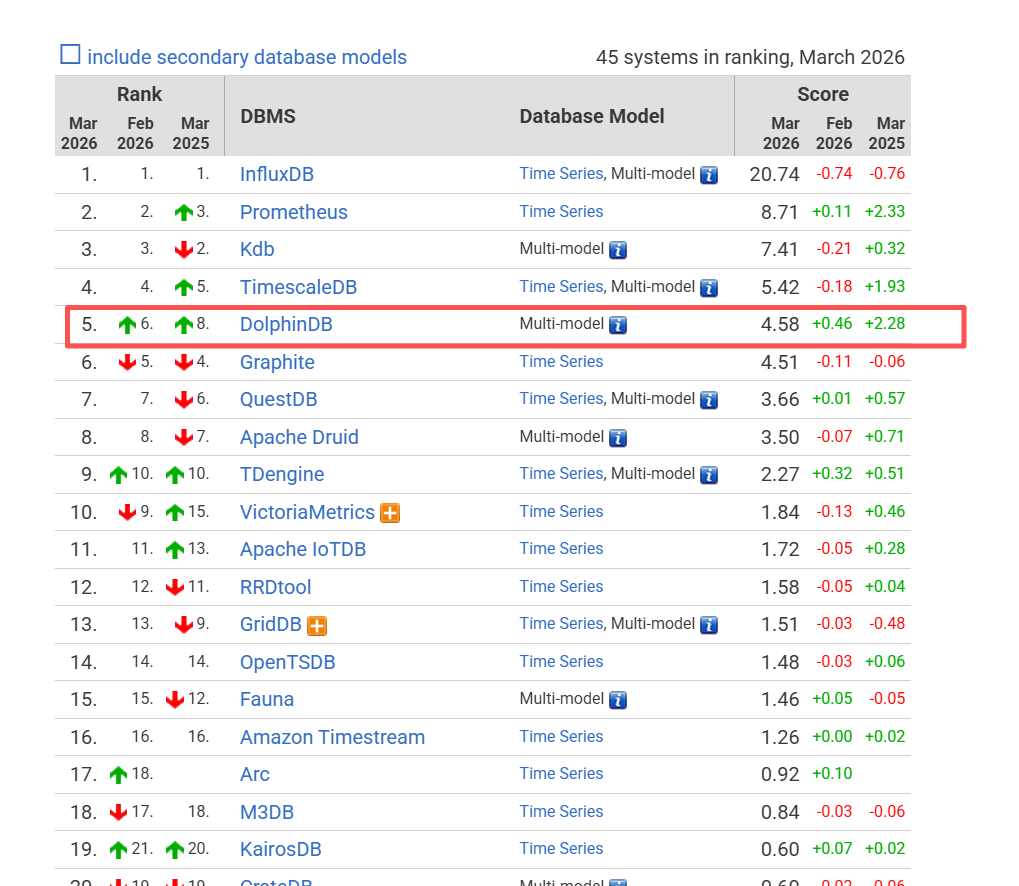This screenshot has width=1019, height=886.
Task: Click Time Series link in TDengine row
Action: point(561,473)
